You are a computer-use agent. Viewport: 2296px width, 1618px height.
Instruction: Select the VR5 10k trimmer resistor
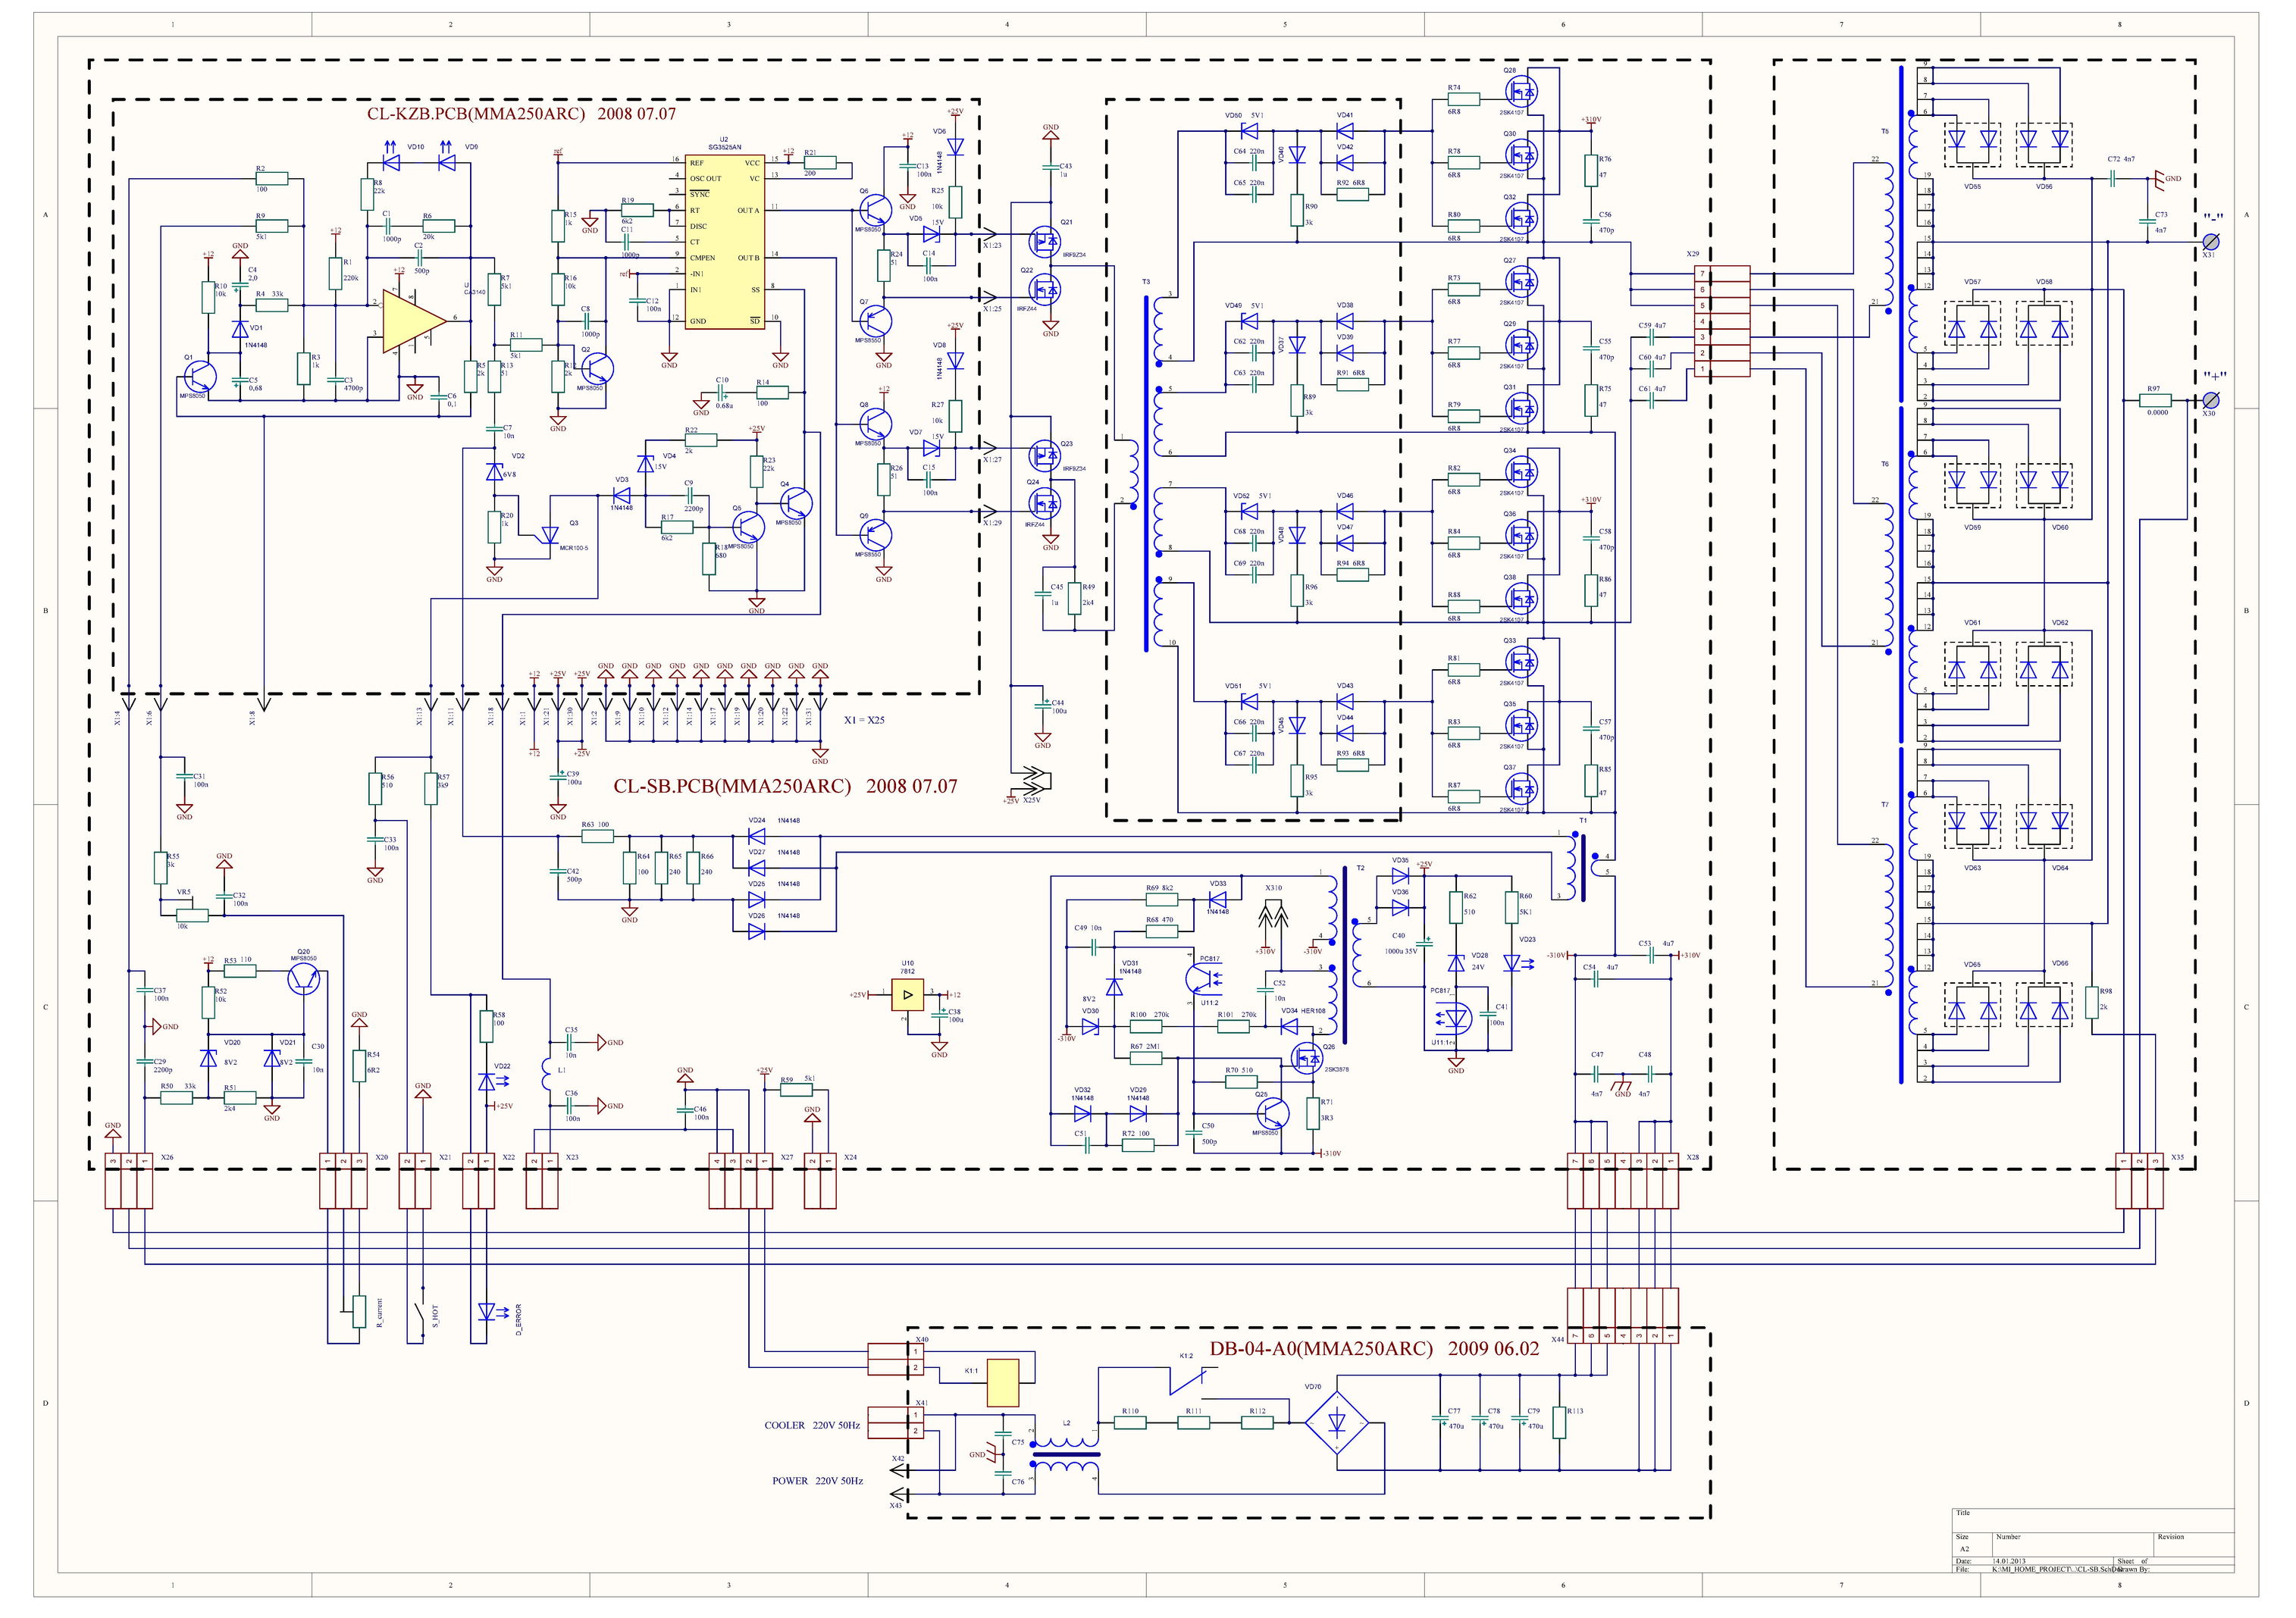click(x=192, y=915)
